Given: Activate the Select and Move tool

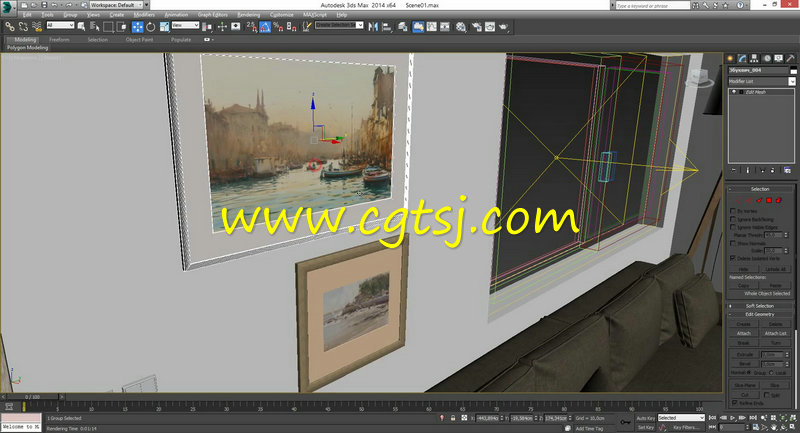Looking at the screenshot, I should 137,27.
